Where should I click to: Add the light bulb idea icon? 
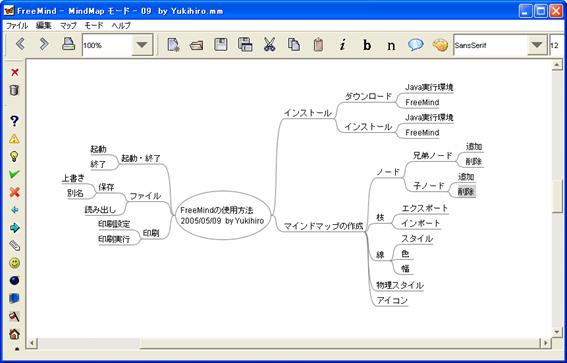point(14,156)
